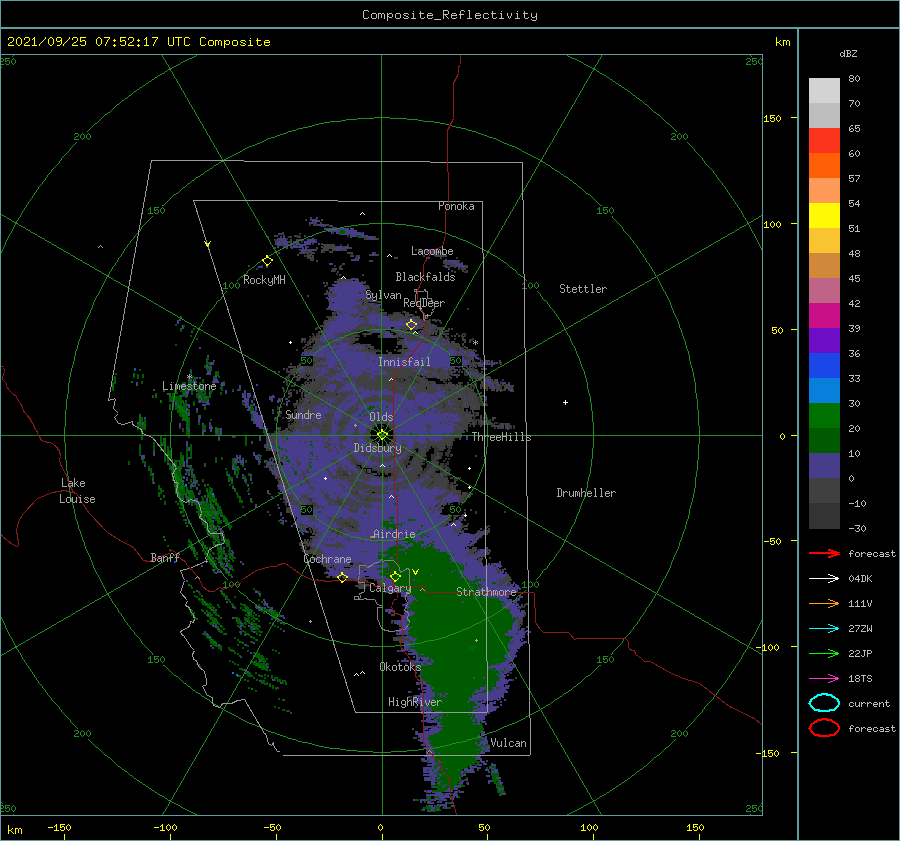Screen dimensions: 900x841
Task: Click the orange 111V arrow legend icon
Action: [824, 603]
